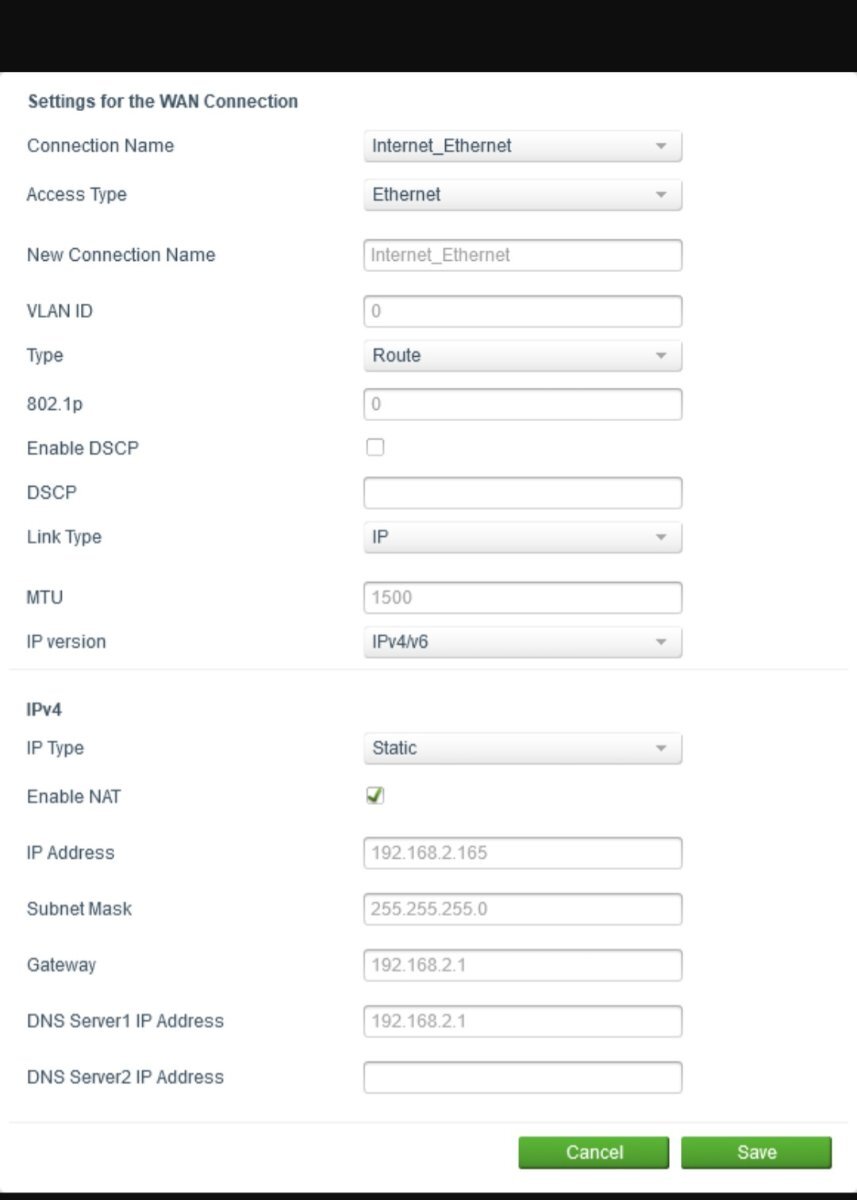Select the VLAN ID input field
Viewport: 857px width, 1200px height.
click(x=522, y=311)
